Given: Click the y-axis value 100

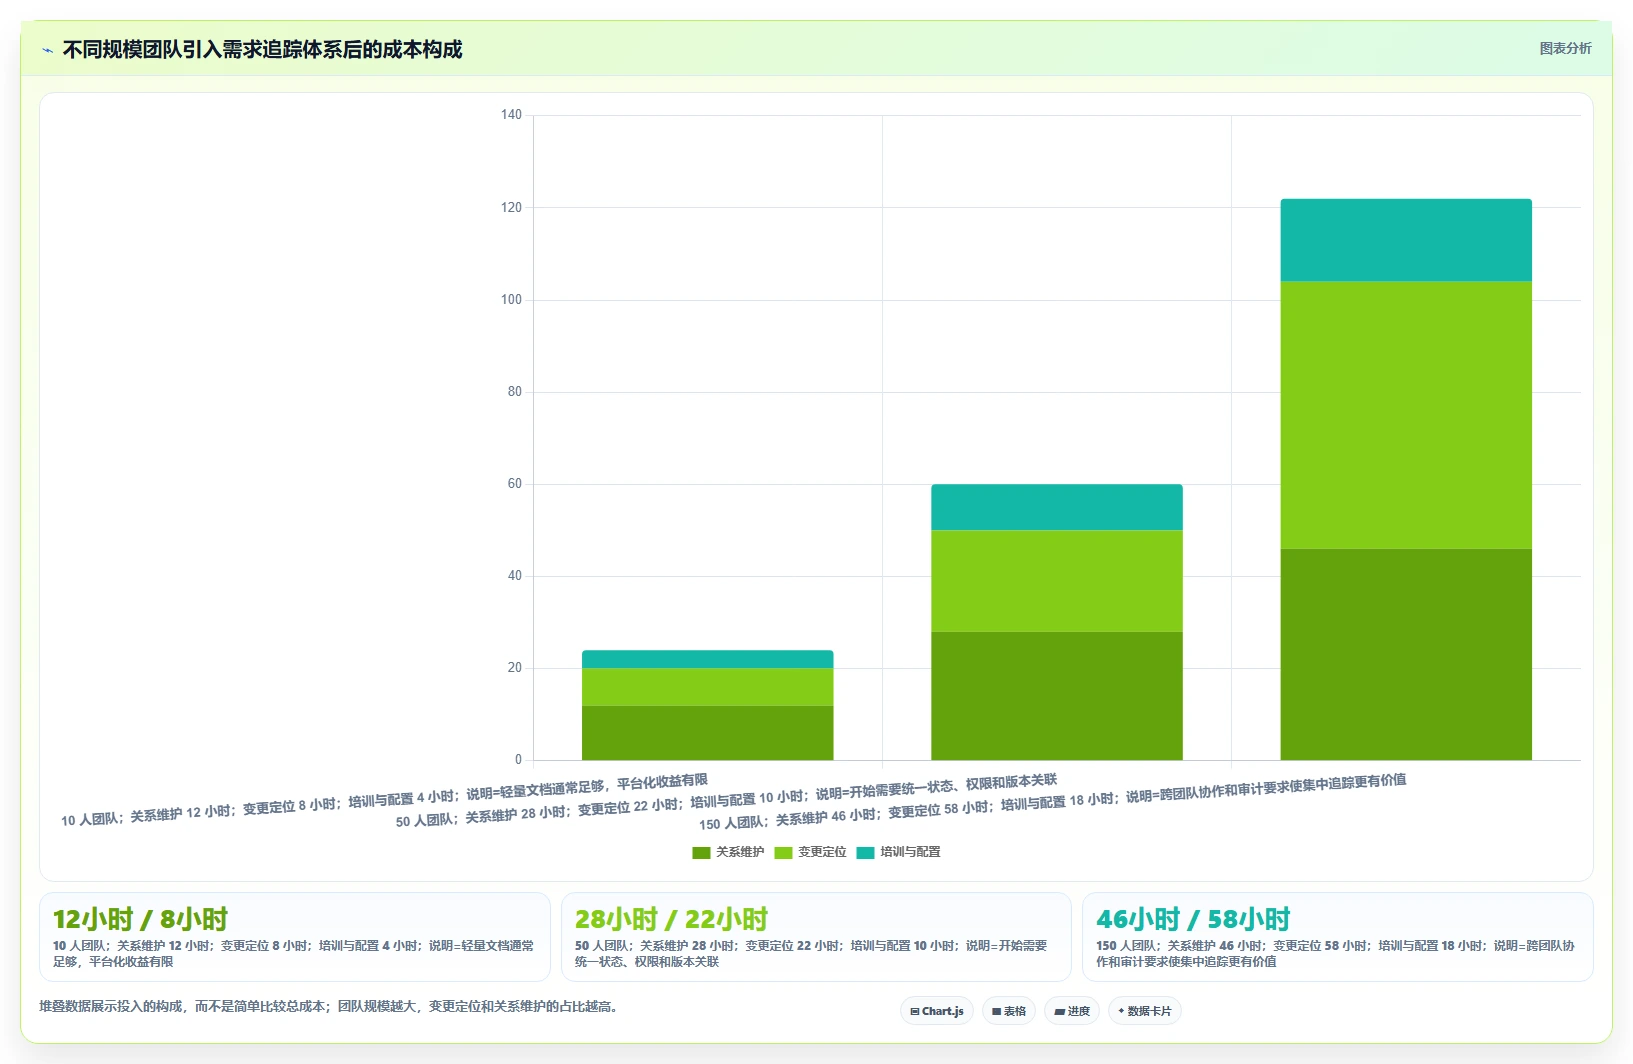Looking at the screenshot, I should point(511,299).
